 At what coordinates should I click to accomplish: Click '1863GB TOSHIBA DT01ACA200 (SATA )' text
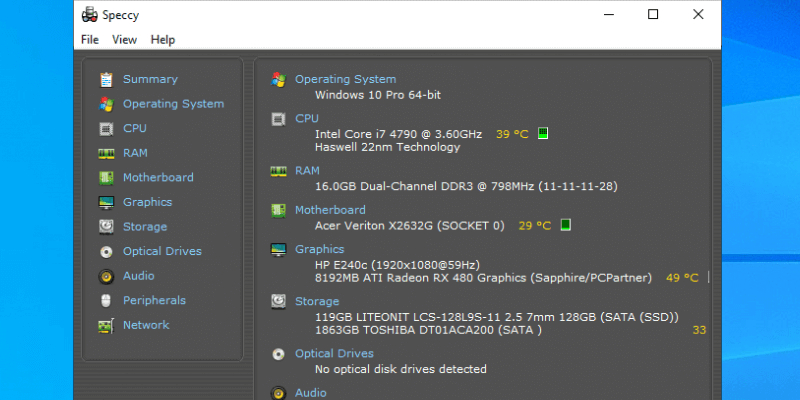tap(428, 331)
